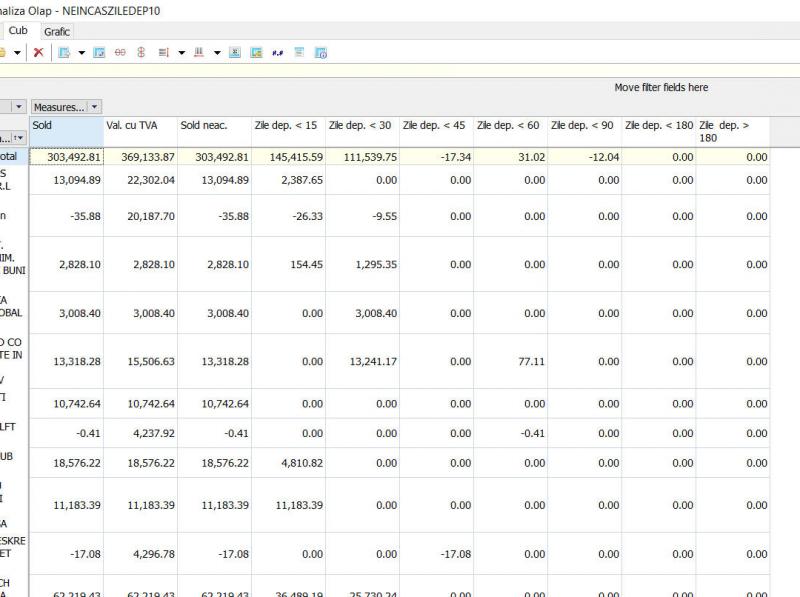Click the first blue grid icon after delete
Viewport: 800px width, 597px height.
(x=65, y=52)
